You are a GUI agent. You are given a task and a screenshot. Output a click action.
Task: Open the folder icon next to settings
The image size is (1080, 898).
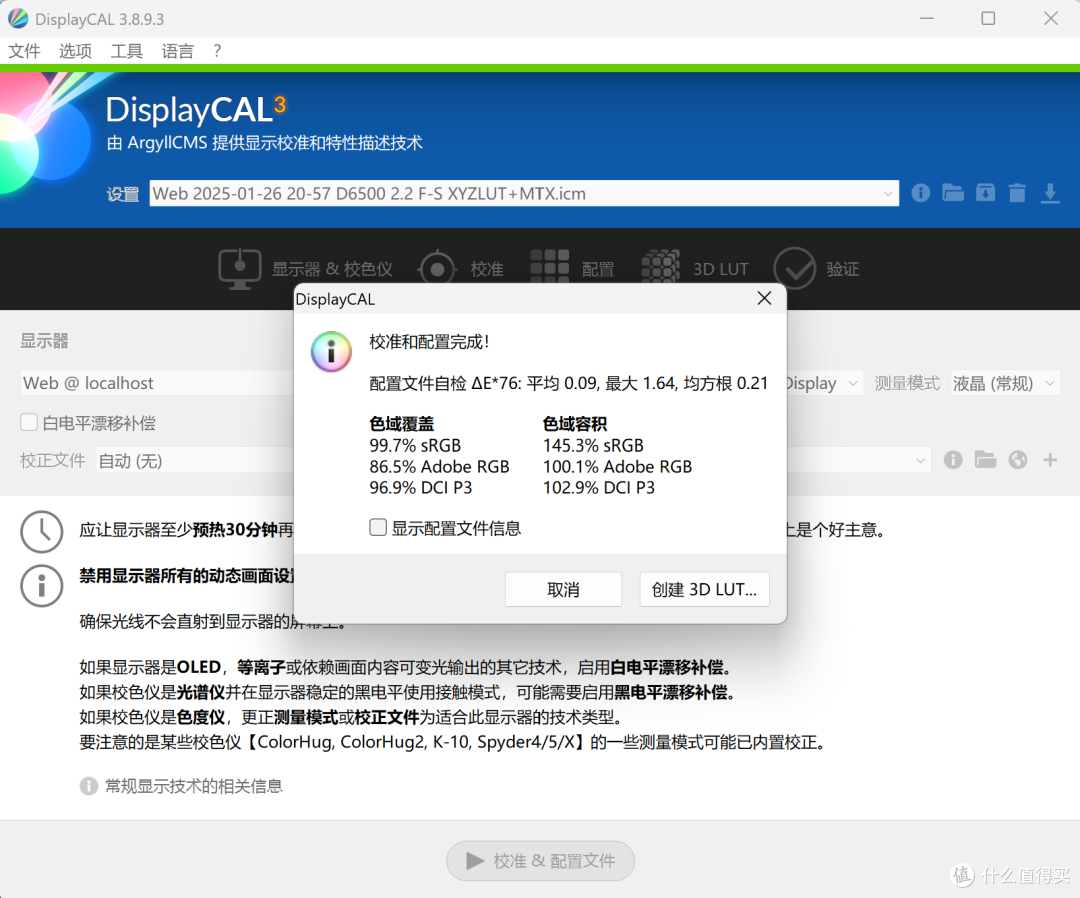coord(953,193)
